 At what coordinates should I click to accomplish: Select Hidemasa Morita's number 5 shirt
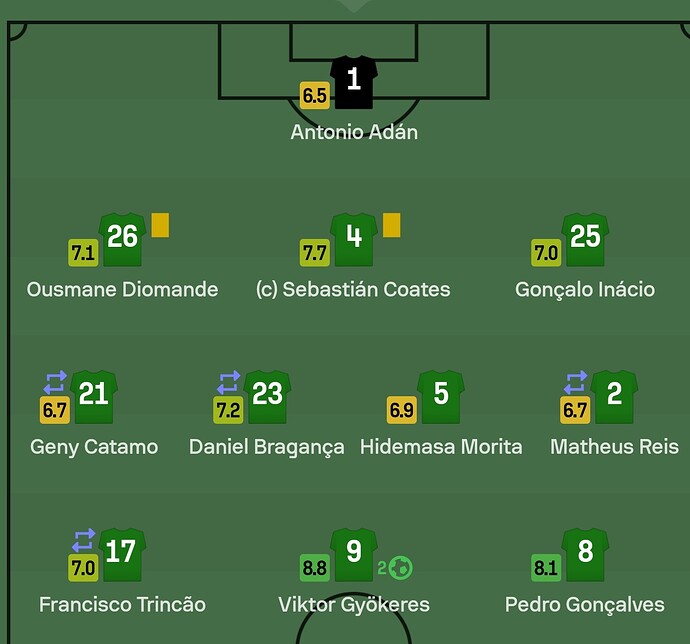coord(441,397)
